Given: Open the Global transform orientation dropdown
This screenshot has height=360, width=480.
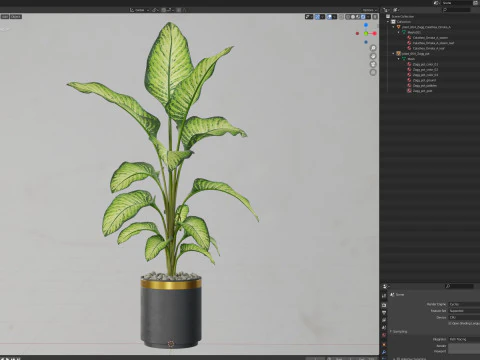Looking at the screenshot, I should click(x=139, y=10).
